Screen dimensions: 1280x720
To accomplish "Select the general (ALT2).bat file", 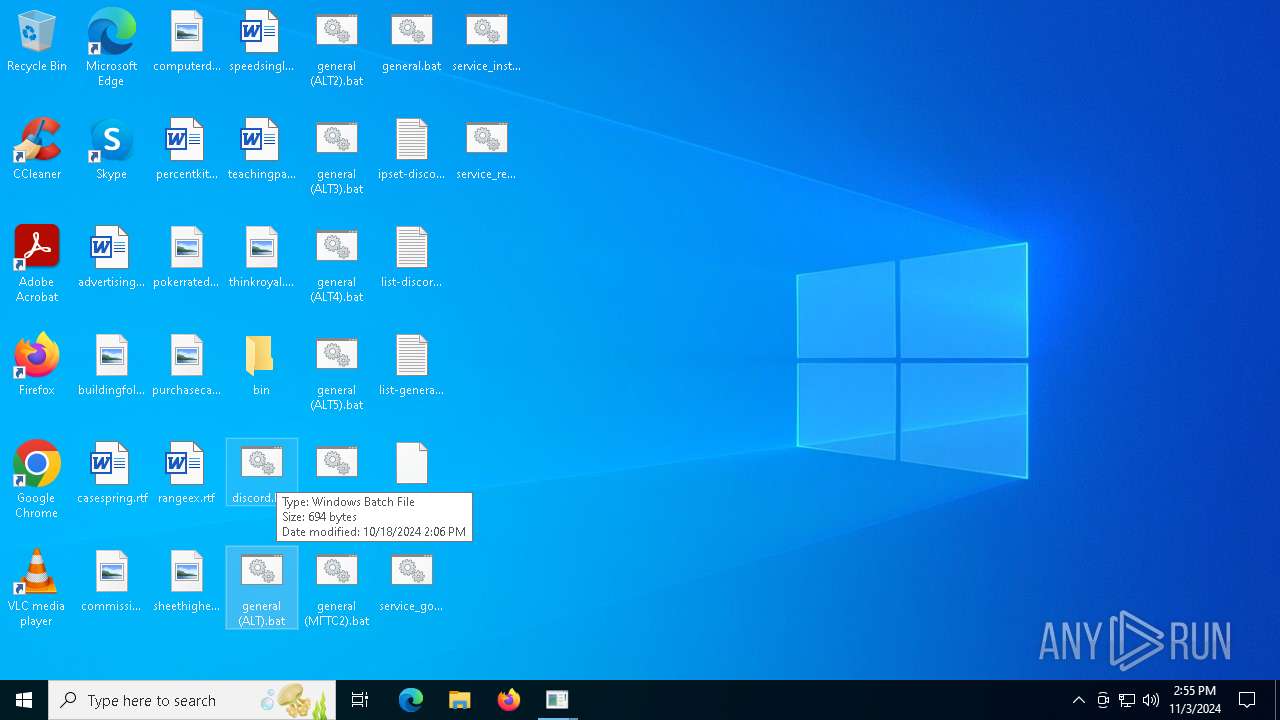I will 336,48.
